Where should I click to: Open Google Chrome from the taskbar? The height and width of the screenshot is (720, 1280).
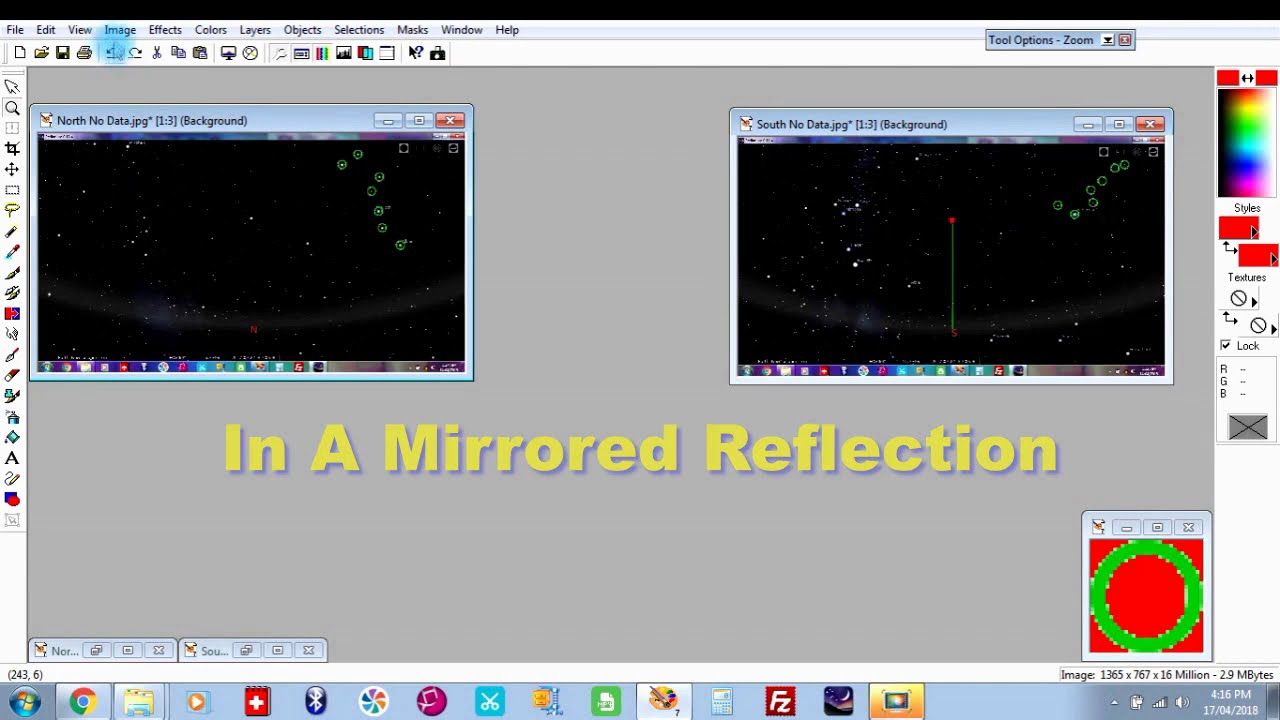(81, 702)
